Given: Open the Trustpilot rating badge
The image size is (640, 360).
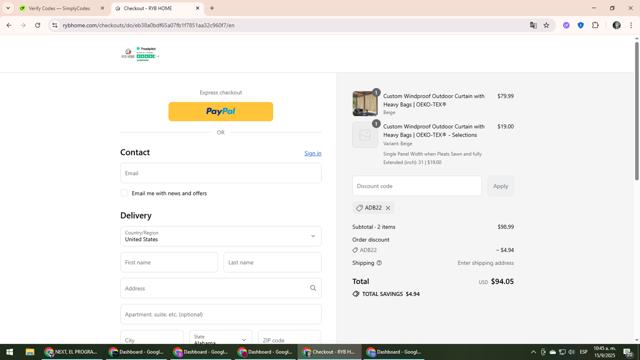Looking at the screenshot, I should coord(147,54).
